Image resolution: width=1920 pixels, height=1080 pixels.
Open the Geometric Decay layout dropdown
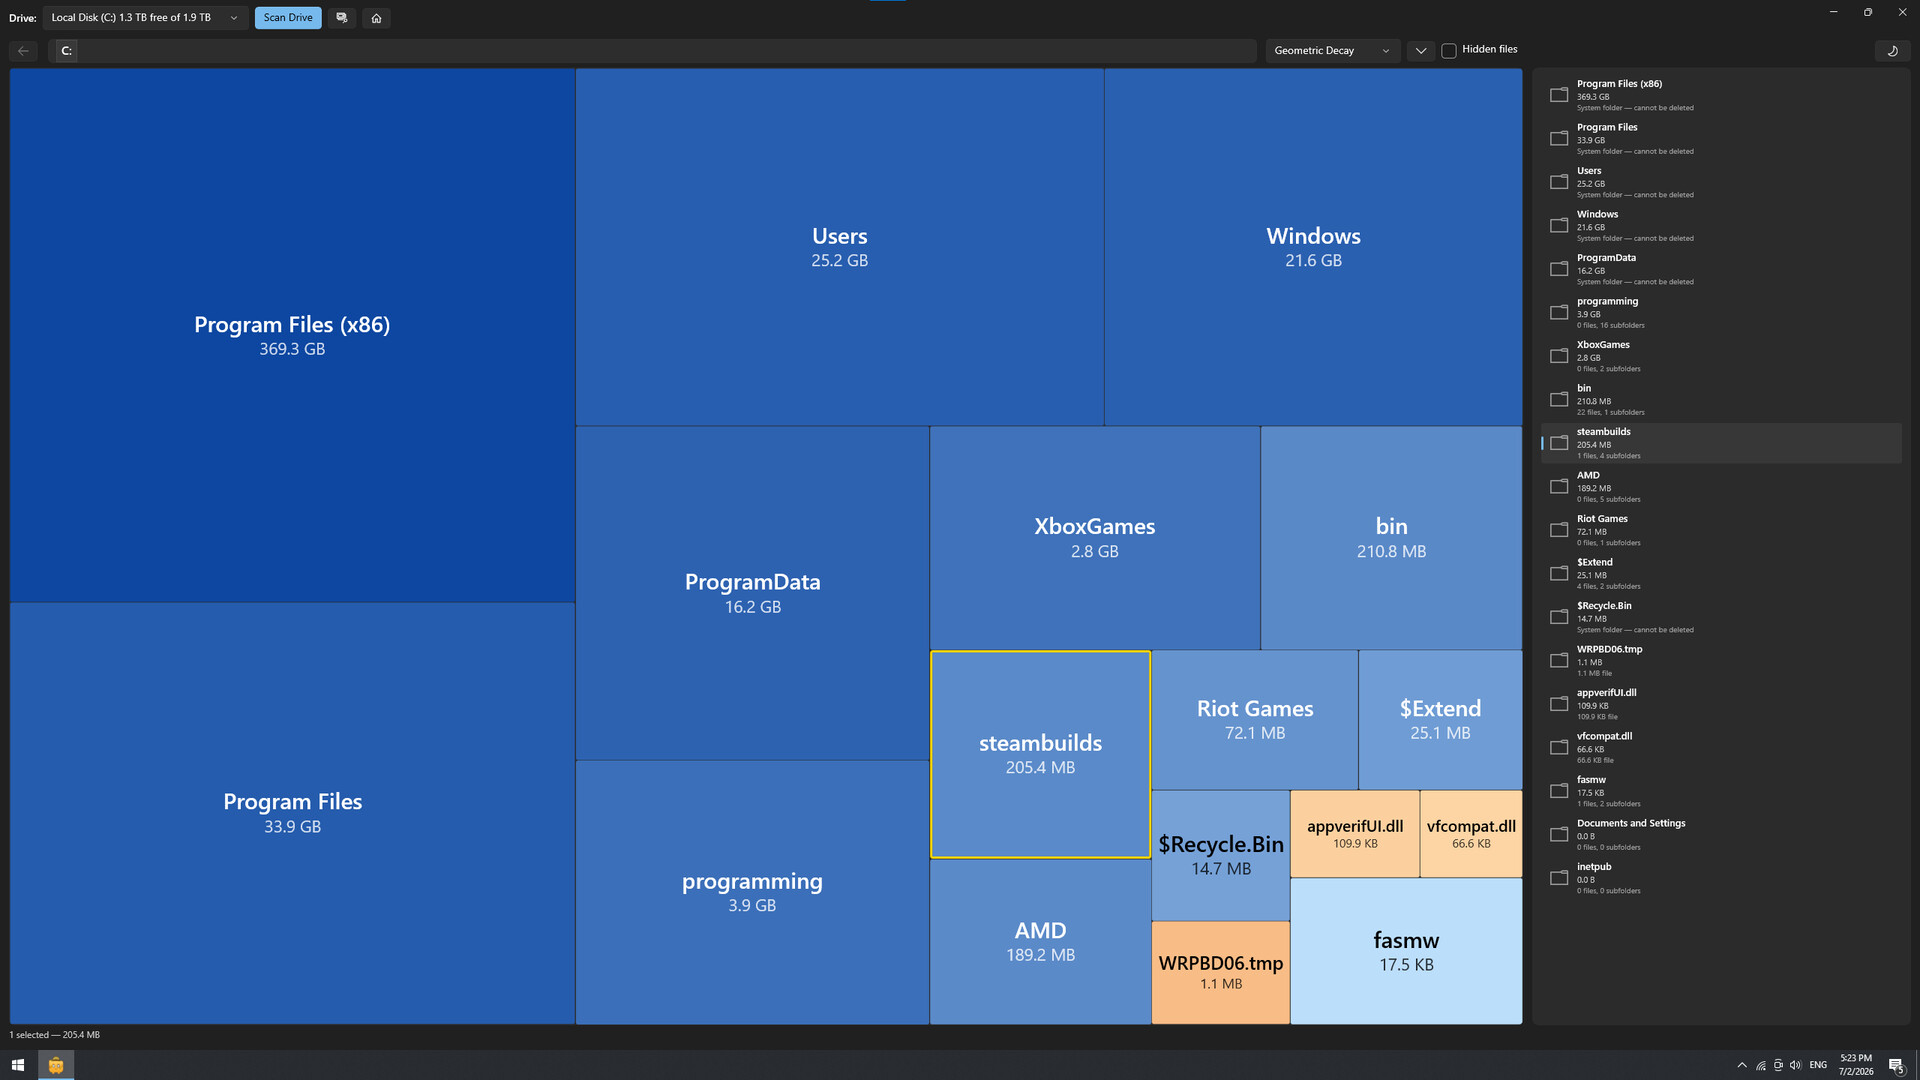(1332, 51)
